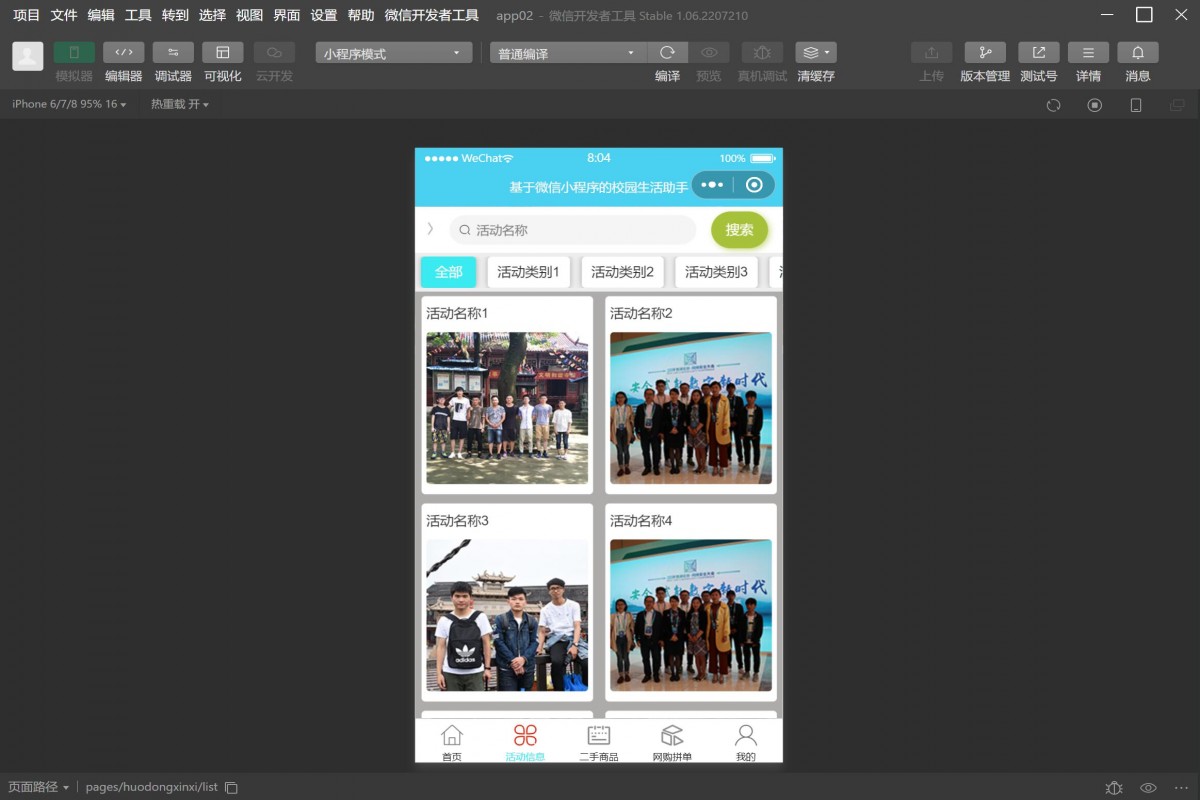
Task: Click the compile refresh icon
Action: tap(668, 53)
